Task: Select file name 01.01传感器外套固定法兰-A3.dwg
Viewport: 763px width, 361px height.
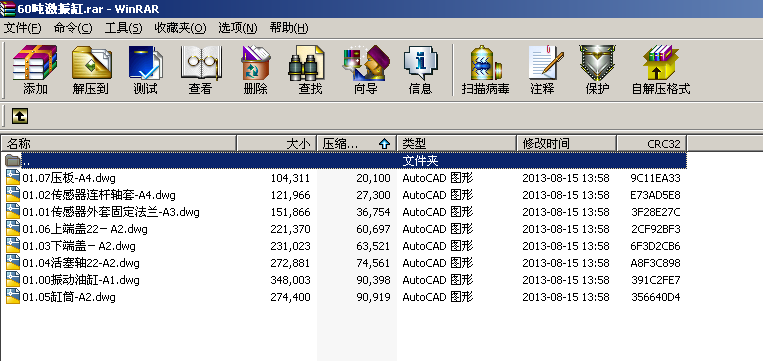Action: [111, 212]
